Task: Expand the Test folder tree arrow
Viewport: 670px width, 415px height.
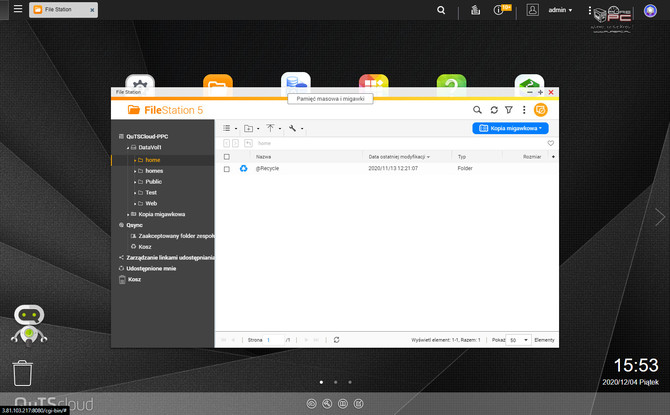Action: (x=135, y=193)
